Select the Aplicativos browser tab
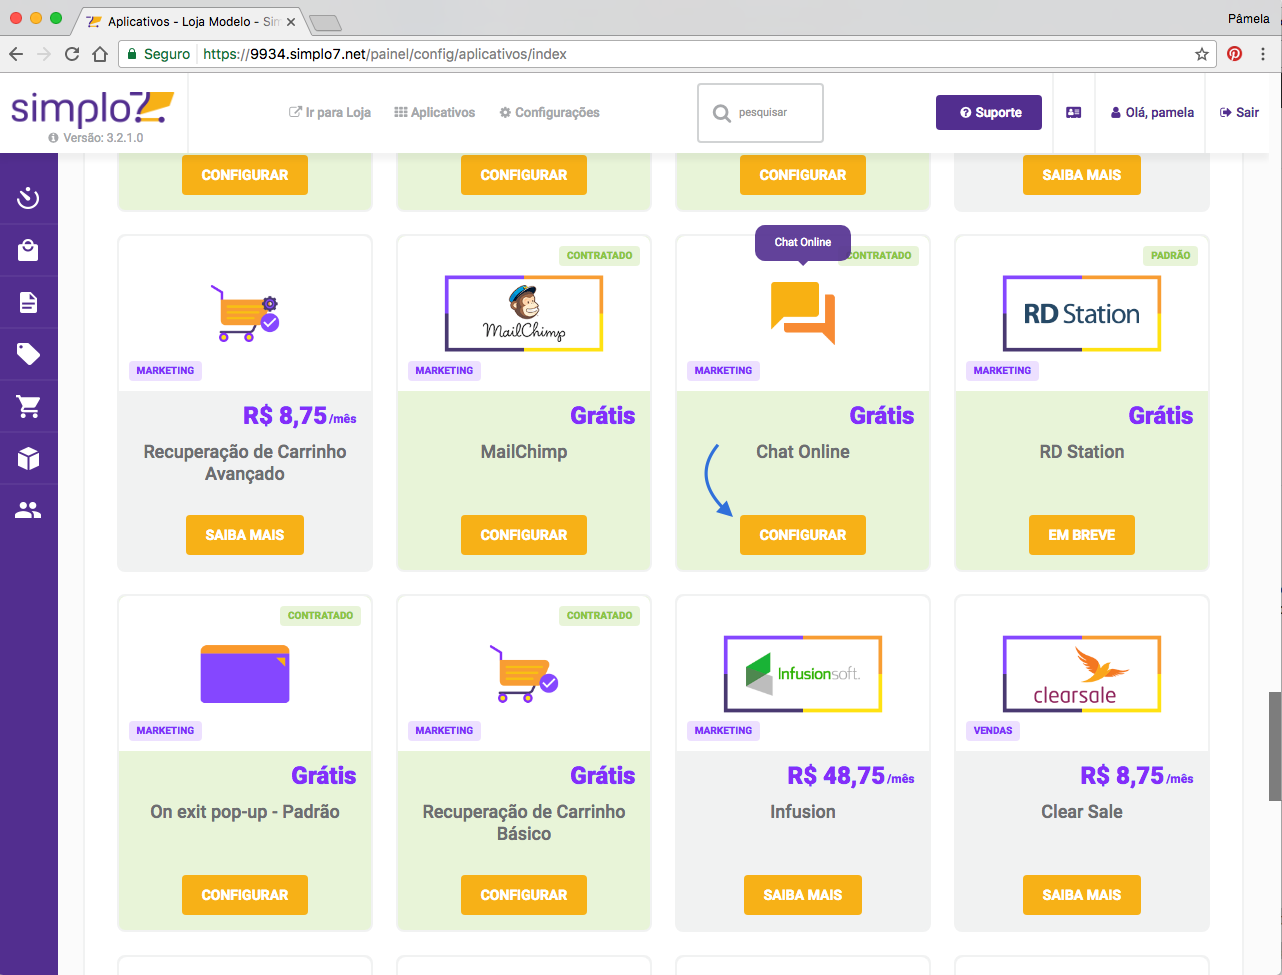Image resolution: width=1282 pixels, height=975 pixels. tap(190, 21)
